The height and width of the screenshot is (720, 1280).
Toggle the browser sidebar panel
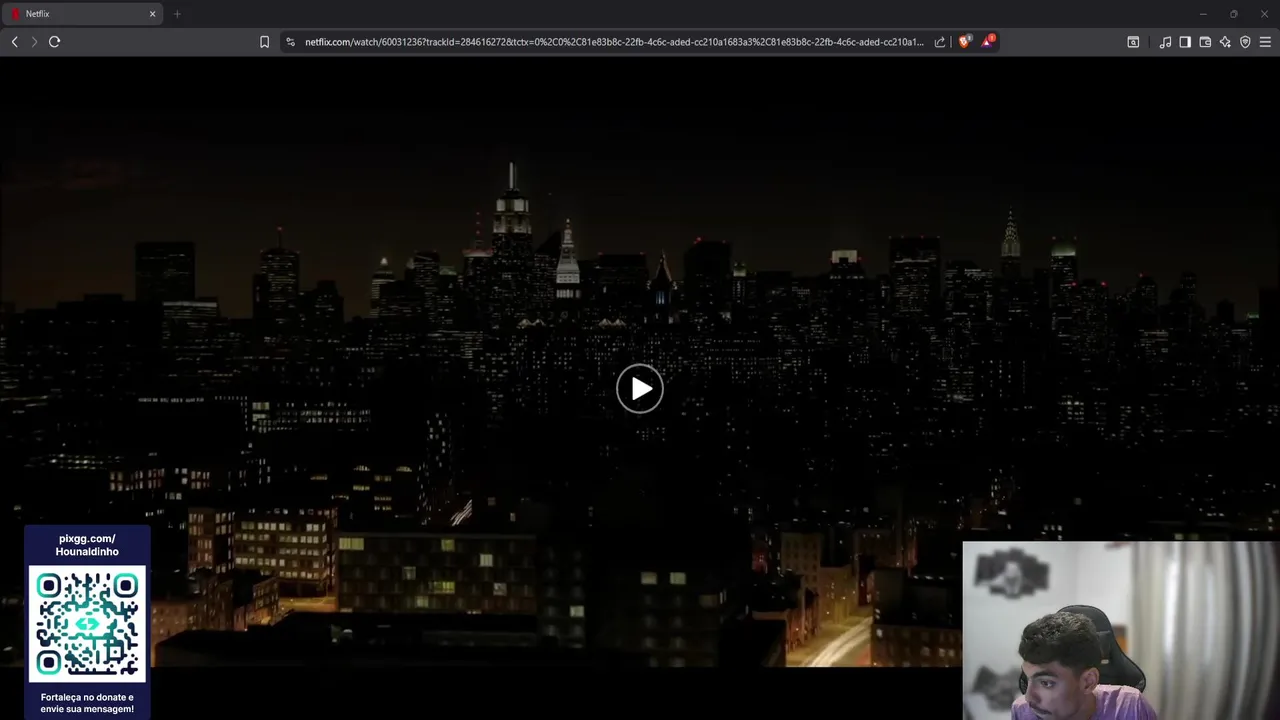pyautogui.click(x=1185, y=42)
